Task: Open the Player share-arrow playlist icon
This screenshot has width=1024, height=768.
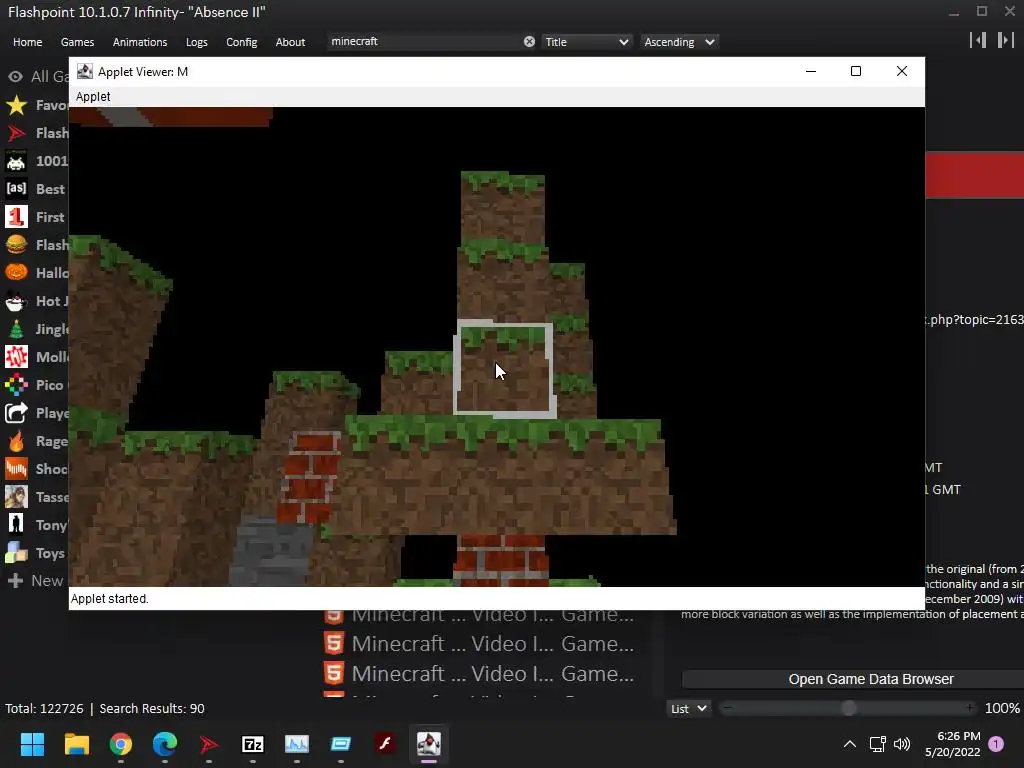Action: [16, 413]
